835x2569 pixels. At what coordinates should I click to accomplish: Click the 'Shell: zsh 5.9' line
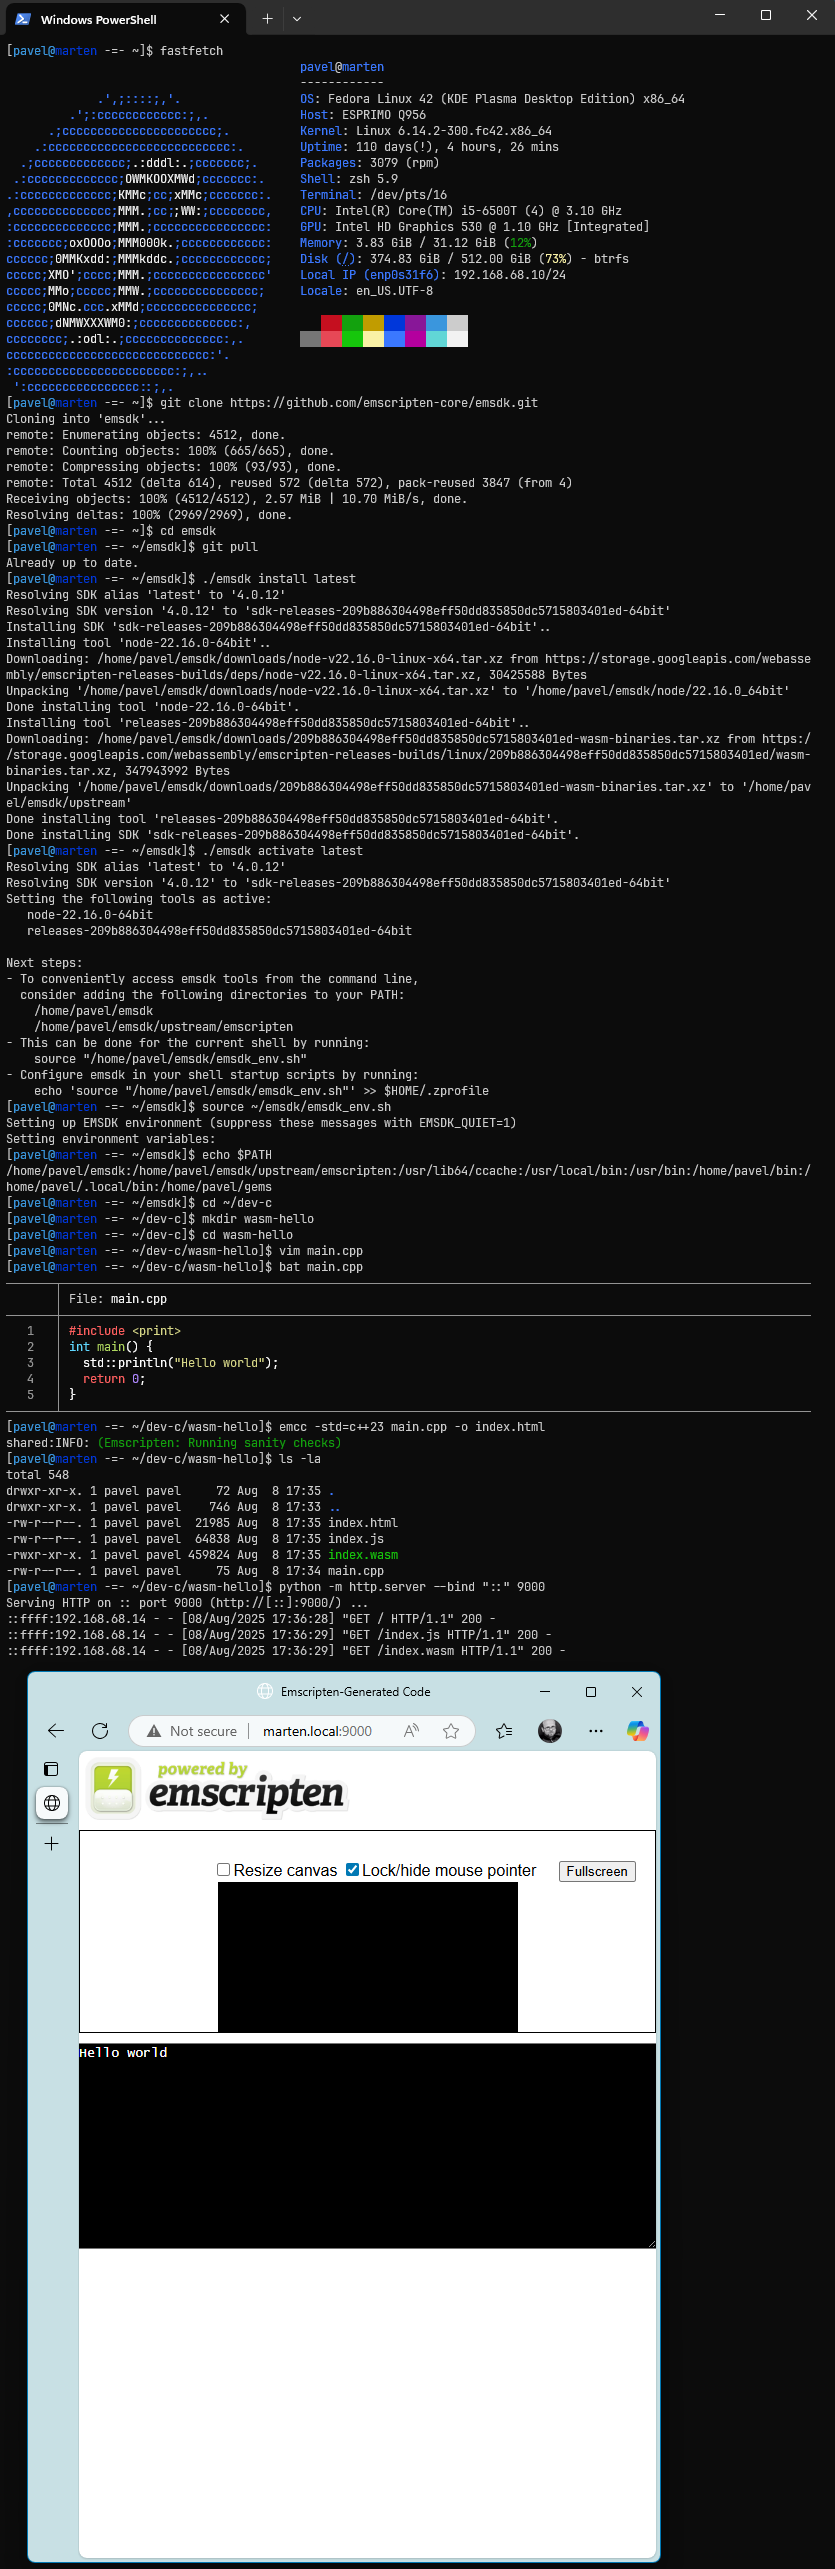point(349,179)
